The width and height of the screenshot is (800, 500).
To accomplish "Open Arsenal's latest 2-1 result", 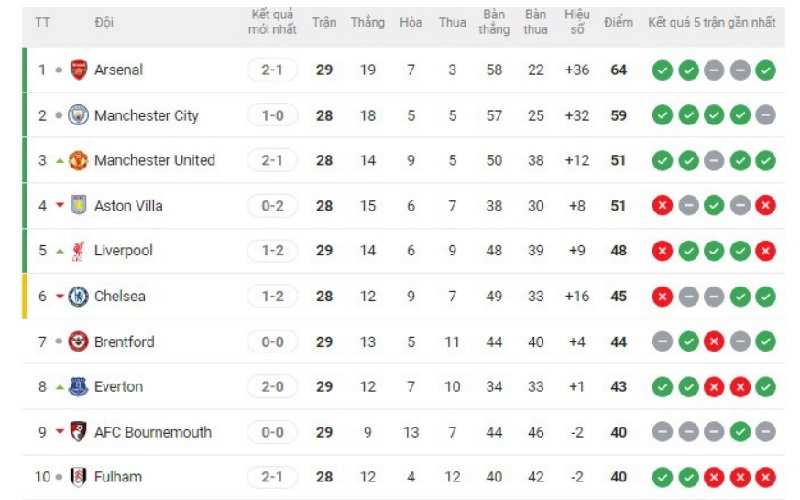I will tap(272, 70).
